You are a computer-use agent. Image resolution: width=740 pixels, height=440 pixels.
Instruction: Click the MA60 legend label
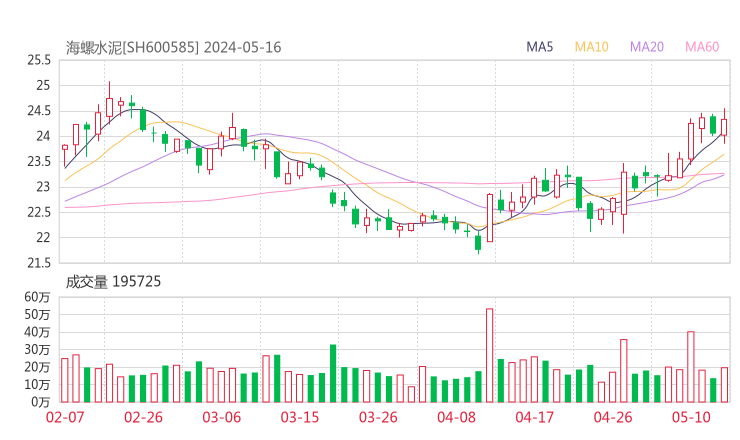pyautogui.click(x=702, y=47)
